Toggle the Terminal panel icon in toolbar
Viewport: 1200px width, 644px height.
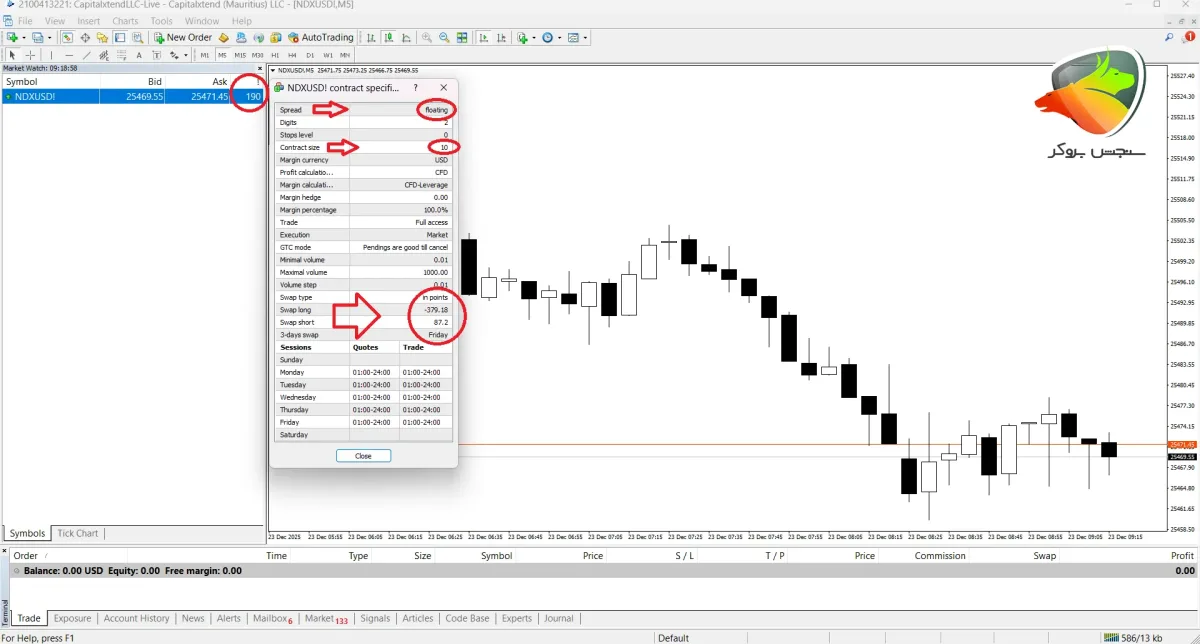[x=120, y=37]
